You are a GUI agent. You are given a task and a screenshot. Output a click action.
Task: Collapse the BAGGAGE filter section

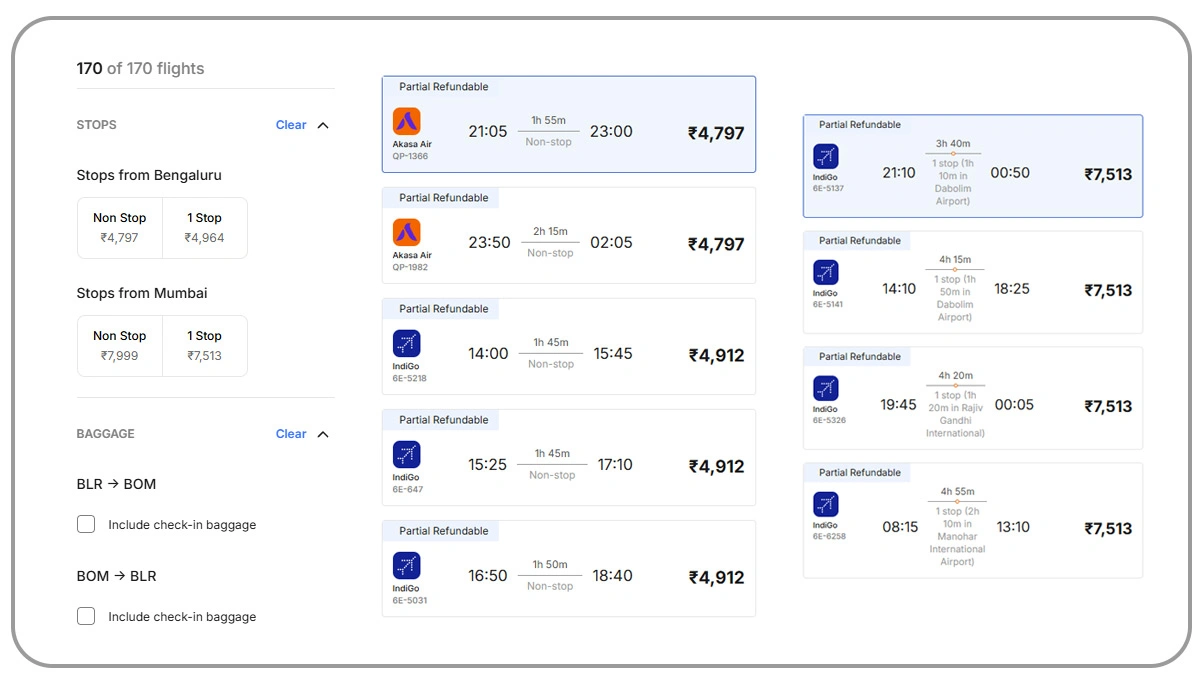[322, 434]
